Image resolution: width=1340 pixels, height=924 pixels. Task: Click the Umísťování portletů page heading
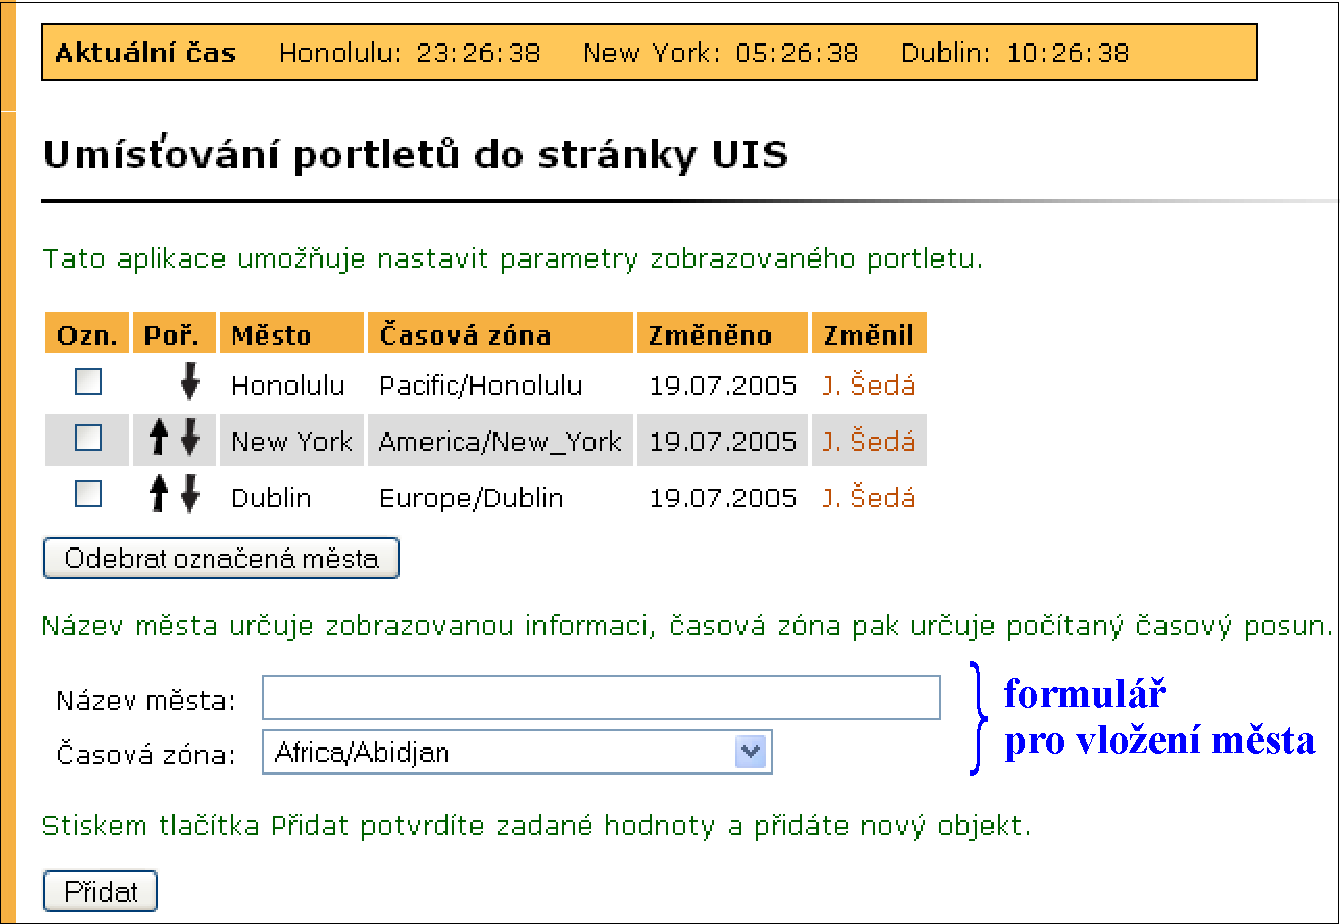pyautogui.click(x=415, y=155)
